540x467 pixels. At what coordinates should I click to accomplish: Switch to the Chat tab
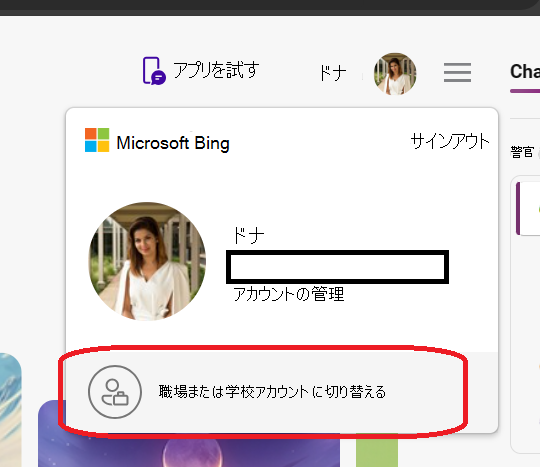point(525,72)
